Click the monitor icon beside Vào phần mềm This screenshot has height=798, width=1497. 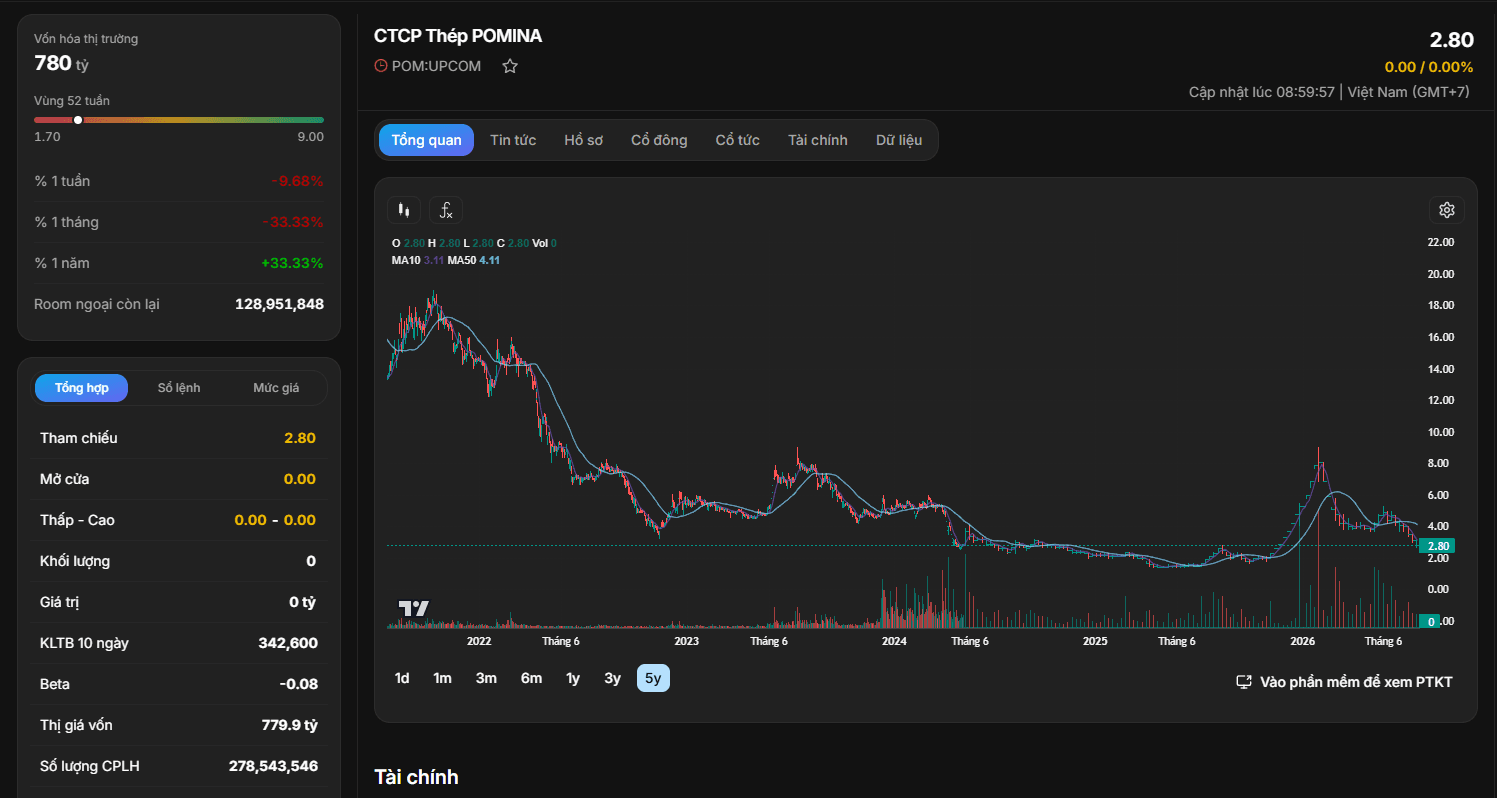tap(1244, 682)
